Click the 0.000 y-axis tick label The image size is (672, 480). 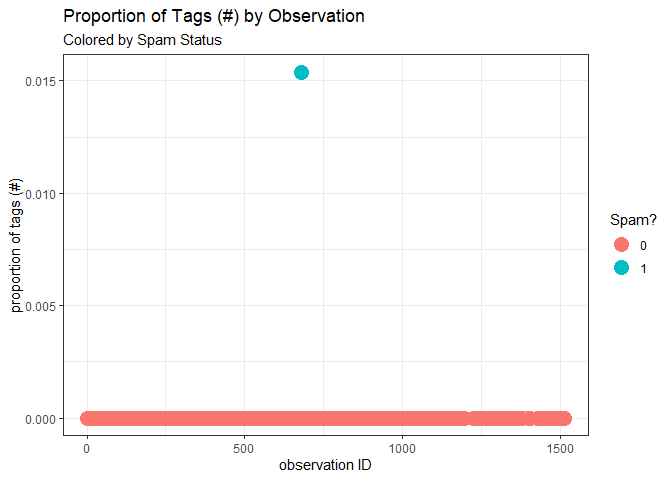click(41, 419)
